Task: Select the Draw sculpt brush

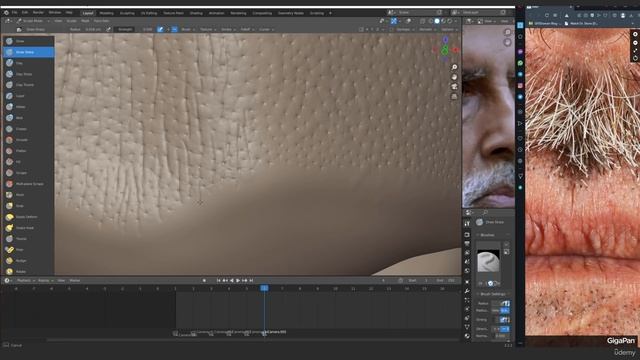Action: 28,41
